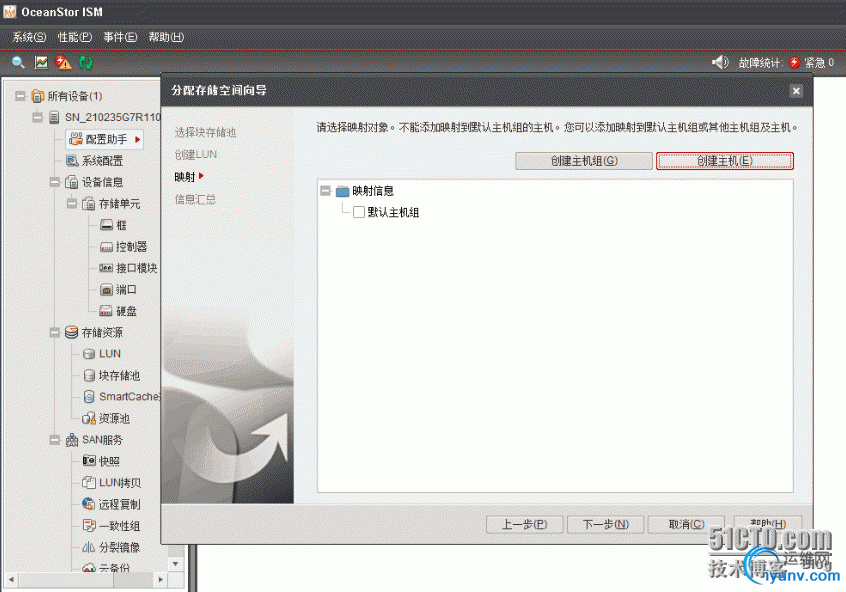The width and height of the screenshot is (846, 592).
Task: Open the search tool in the toolbar
Action: click(x=18, y=61)
